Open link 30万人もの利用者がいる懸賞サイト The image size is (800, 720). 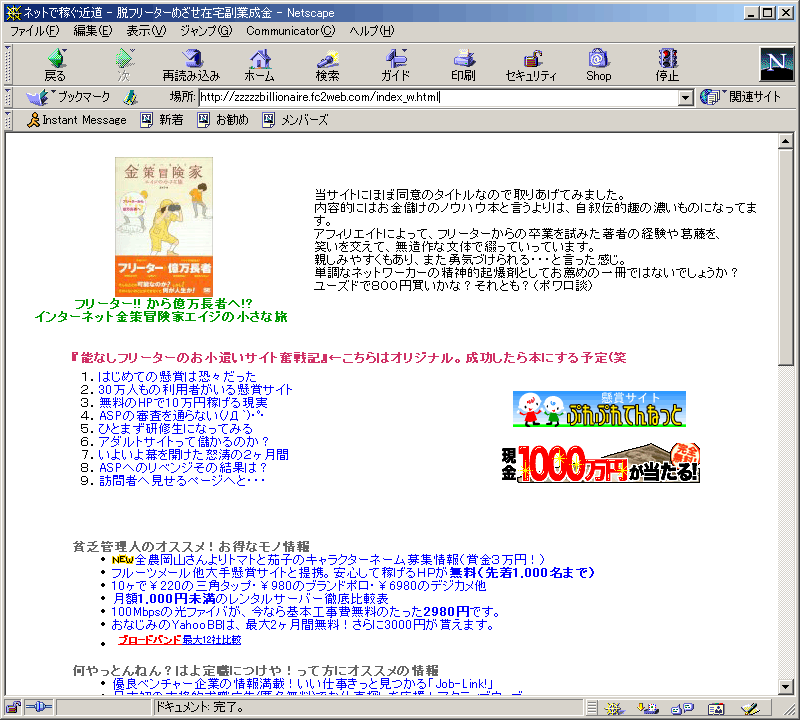tap(195, 390)
